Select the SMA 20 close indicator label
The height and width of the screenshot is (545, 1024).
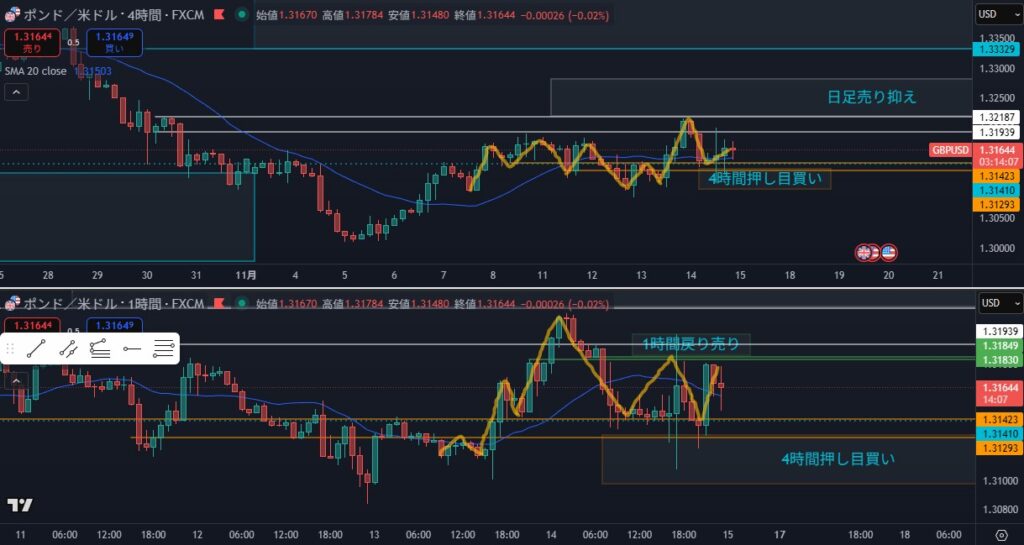coord(36,71)
